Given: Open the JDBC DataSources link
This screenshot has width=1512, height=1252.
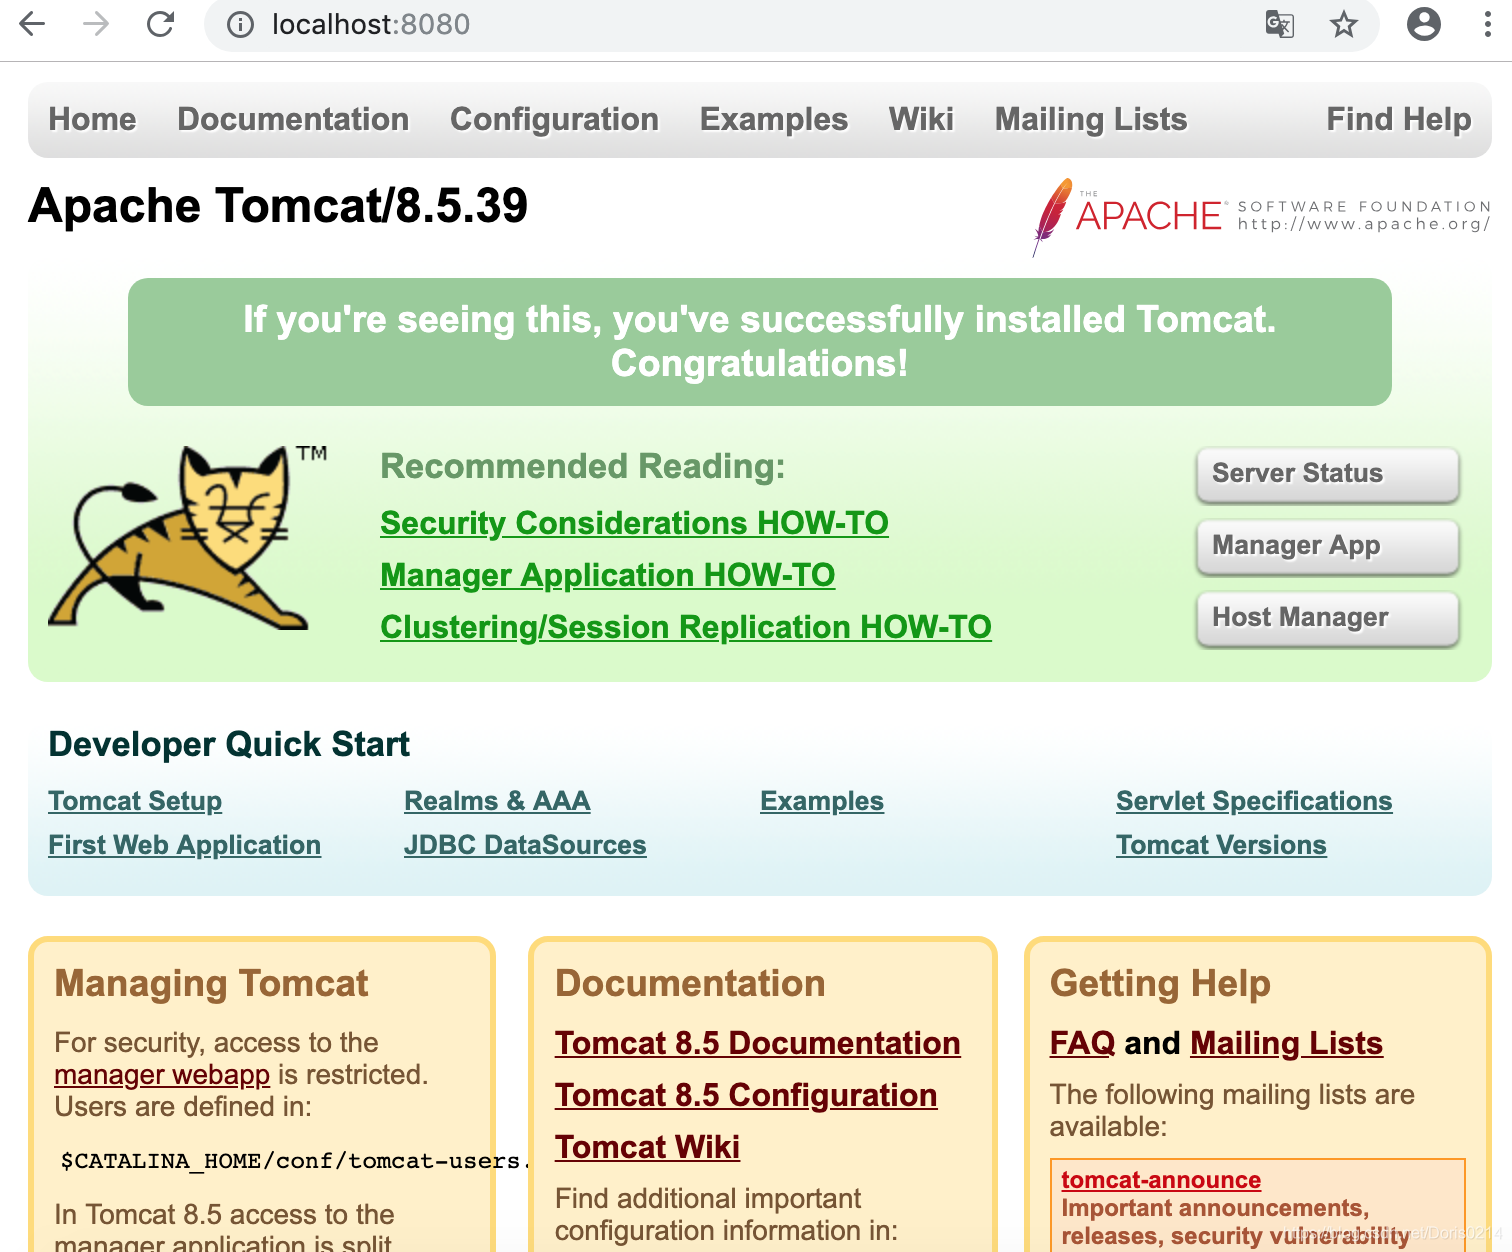Looking at the screenshot, I should tap(525, 845).
